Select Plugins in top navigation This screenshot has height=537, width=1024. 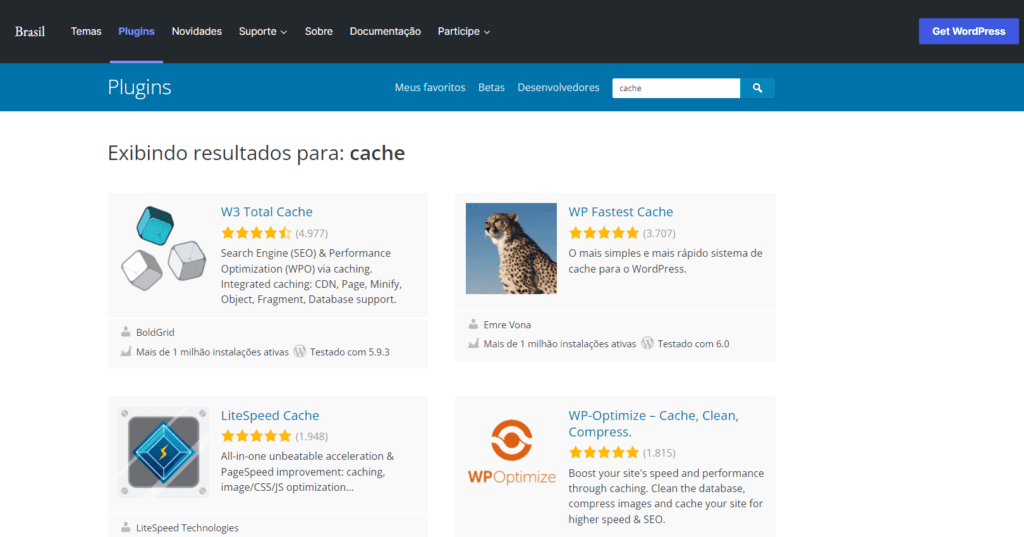click(136, 31)
